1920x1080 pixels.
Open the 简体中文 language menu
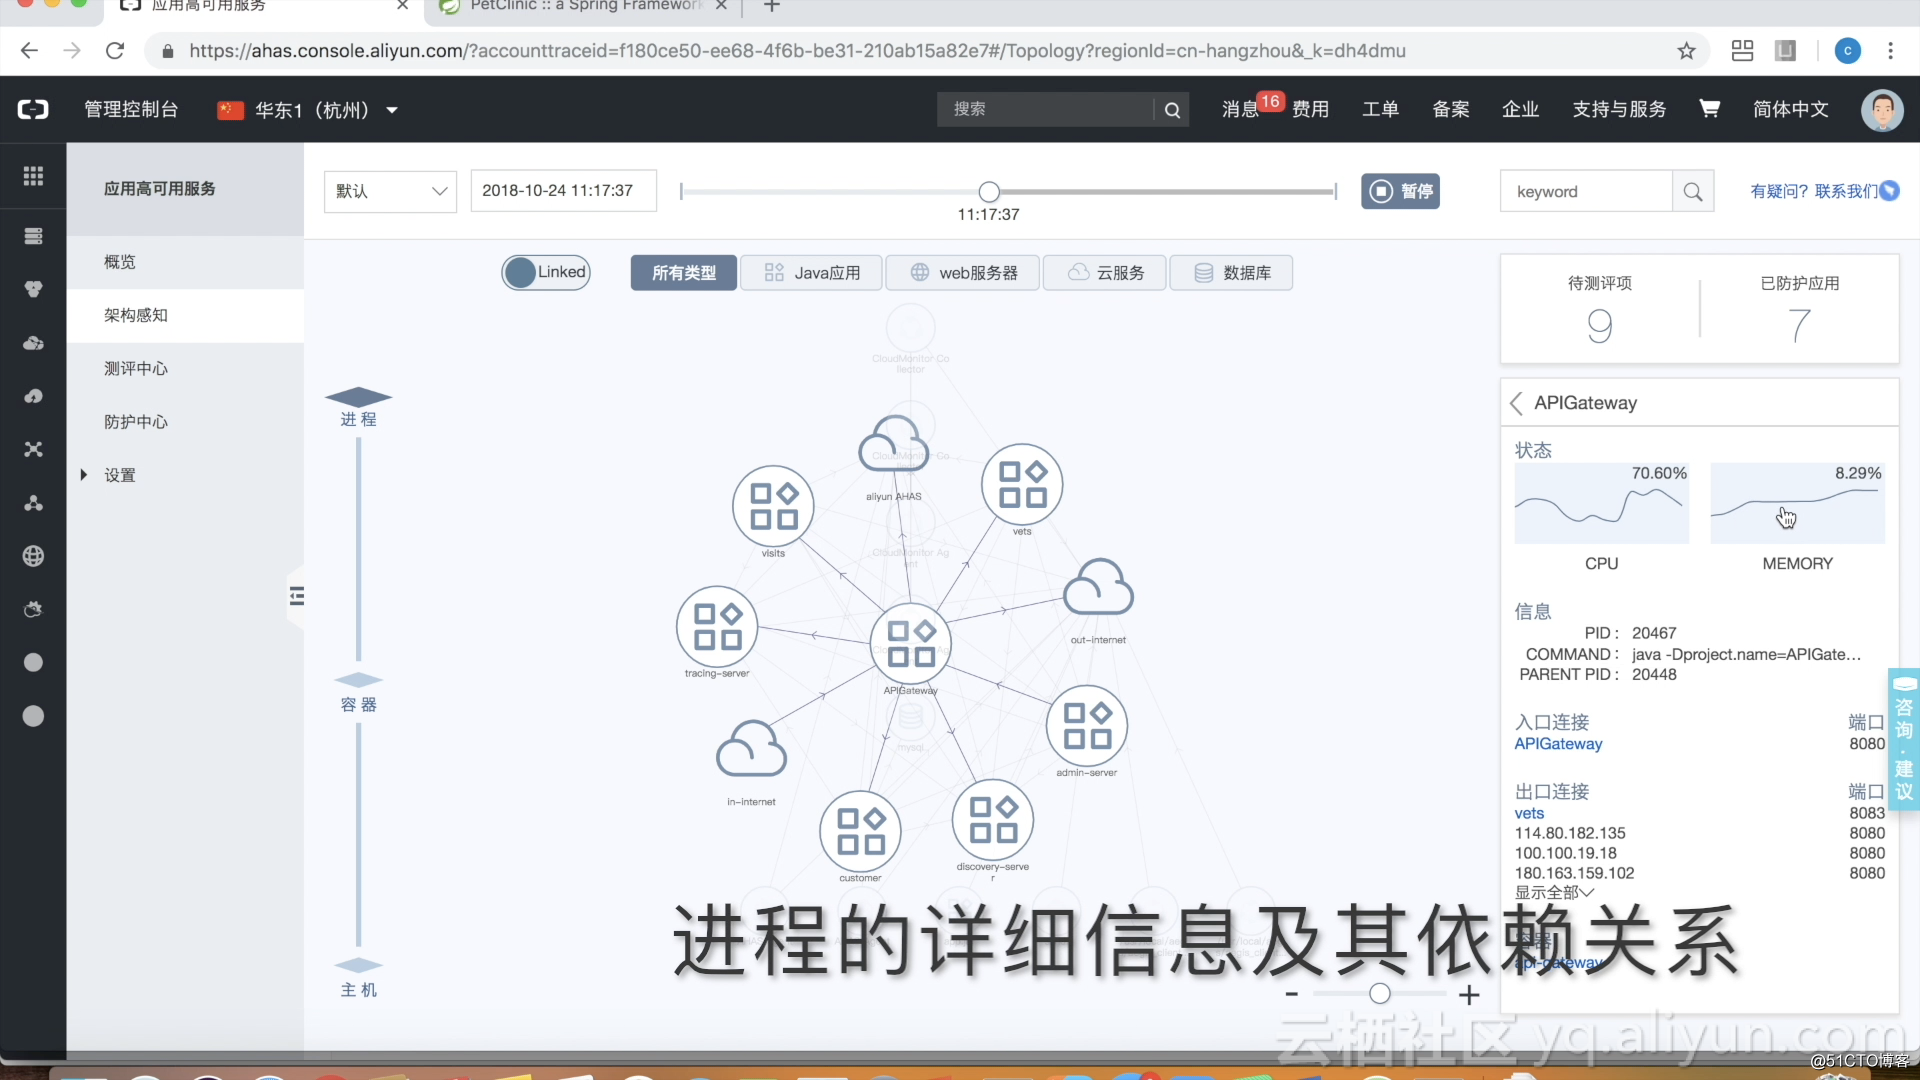click(1790, 109)
